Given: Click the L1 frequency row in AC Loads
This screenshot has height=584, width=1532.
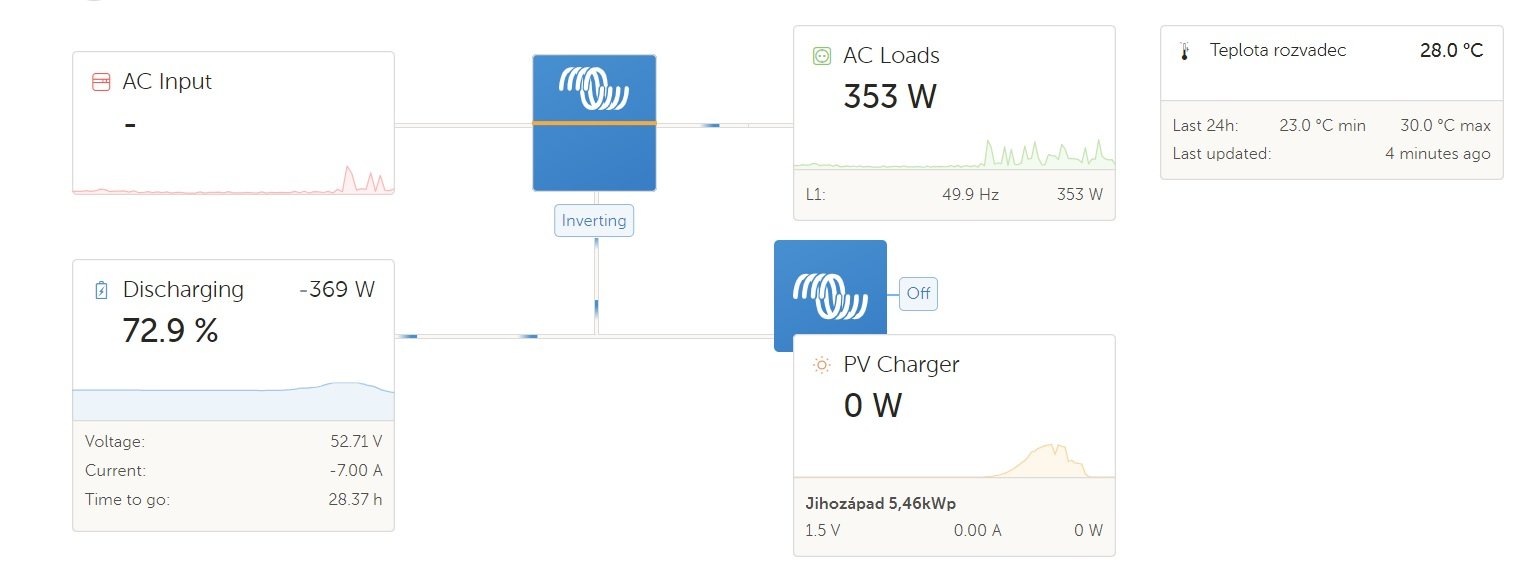Looking at the screenshot, I should pos(954,194).
